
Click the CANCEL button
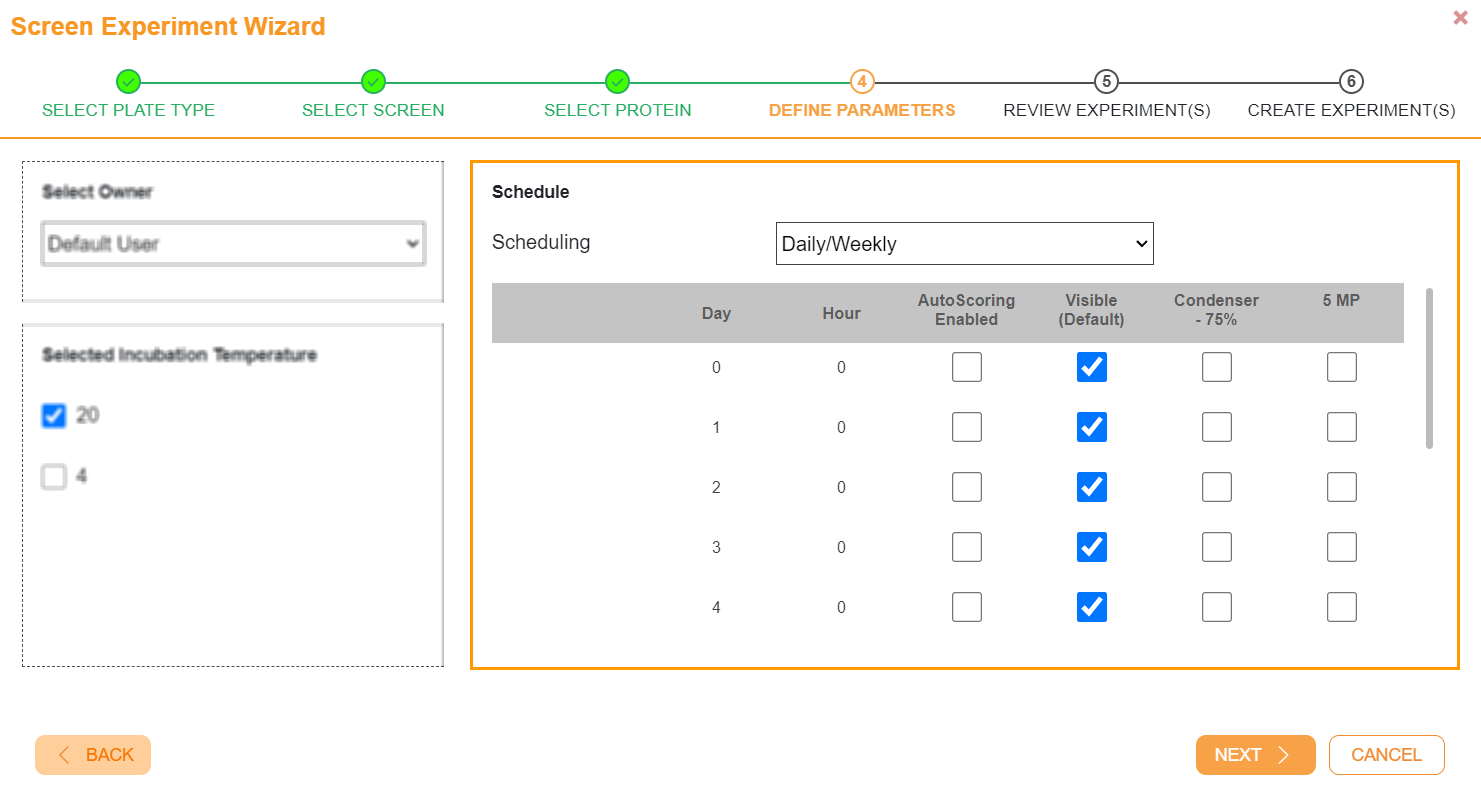pyautogui.click(x=1387, y=755)
